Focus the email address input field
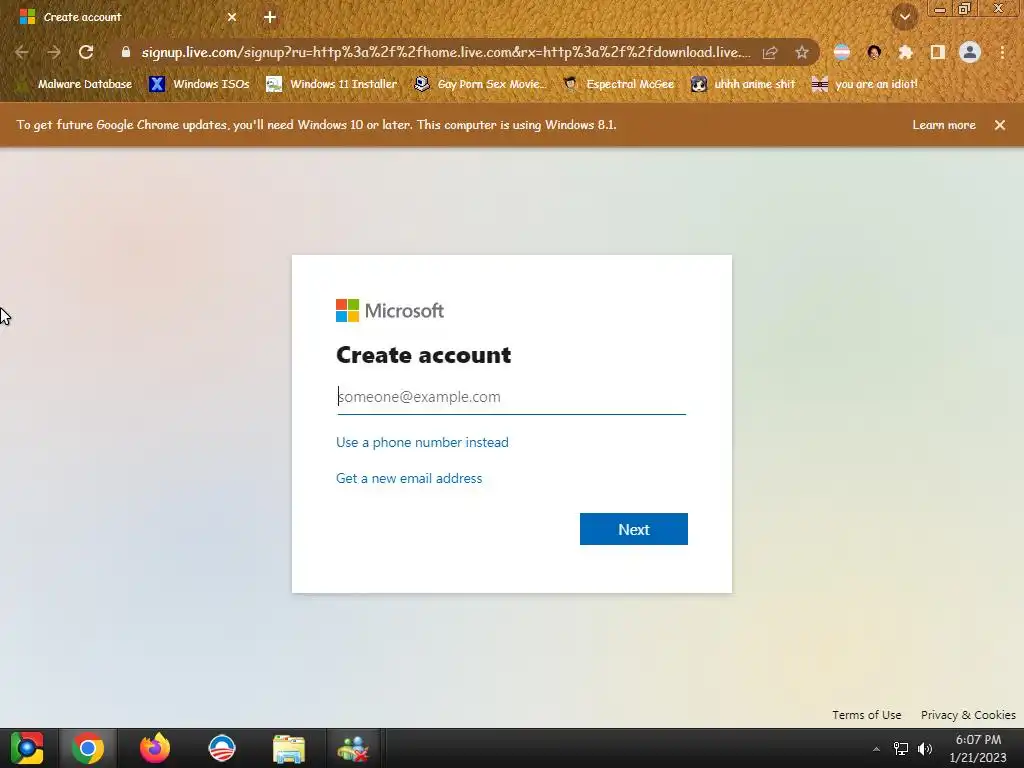1024x768 pixels. 511,396
